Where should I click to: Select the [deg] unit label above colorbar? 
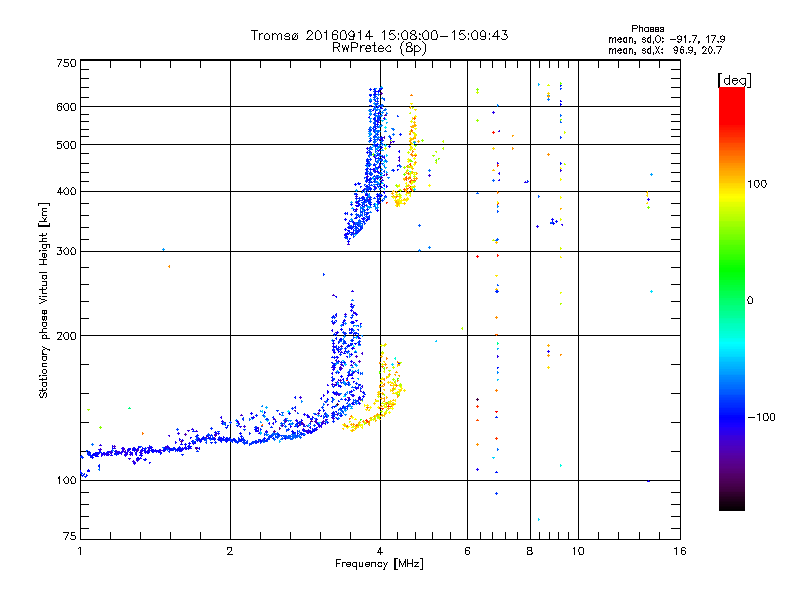(x=735, y=79)
